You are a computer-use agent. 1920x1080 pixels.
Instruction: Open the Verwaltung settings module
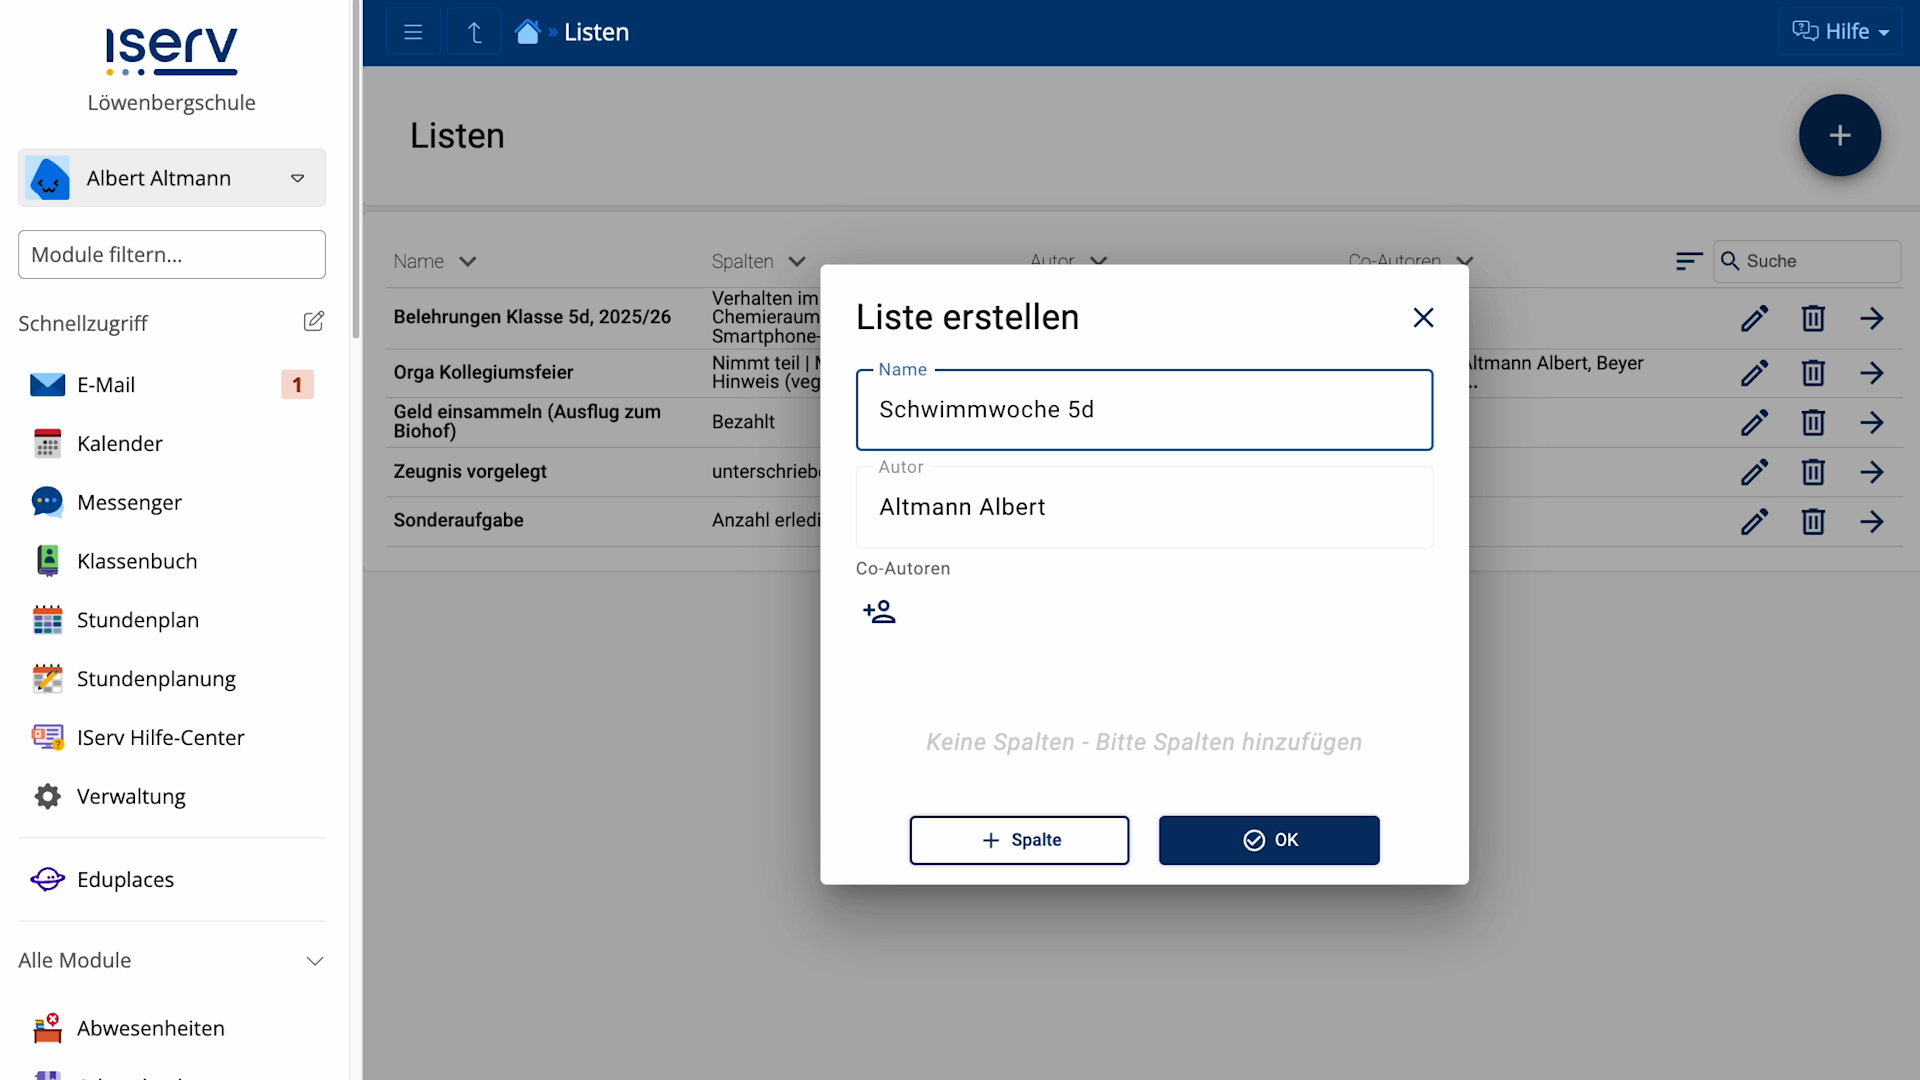click(131, 796)
